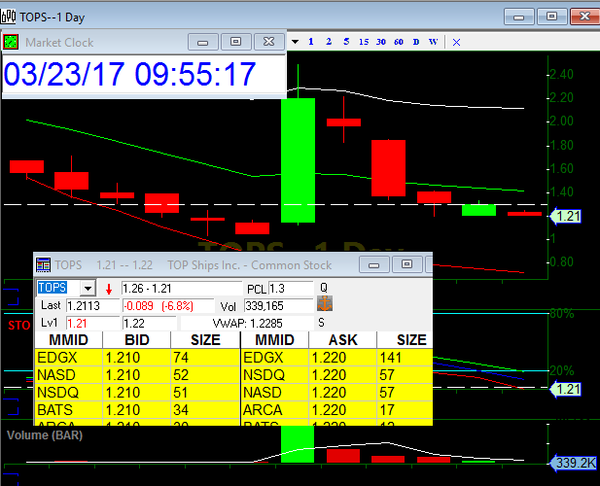Screen dimensions: 600x486
Task: Switch chart to Weekly (W) timeframe
Action: [433, 42]
